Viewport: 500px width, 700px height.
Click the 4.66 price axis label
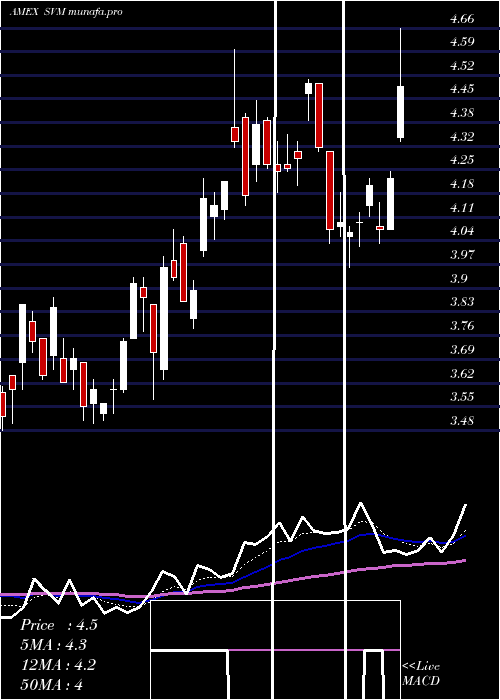[x=462, y=19]
